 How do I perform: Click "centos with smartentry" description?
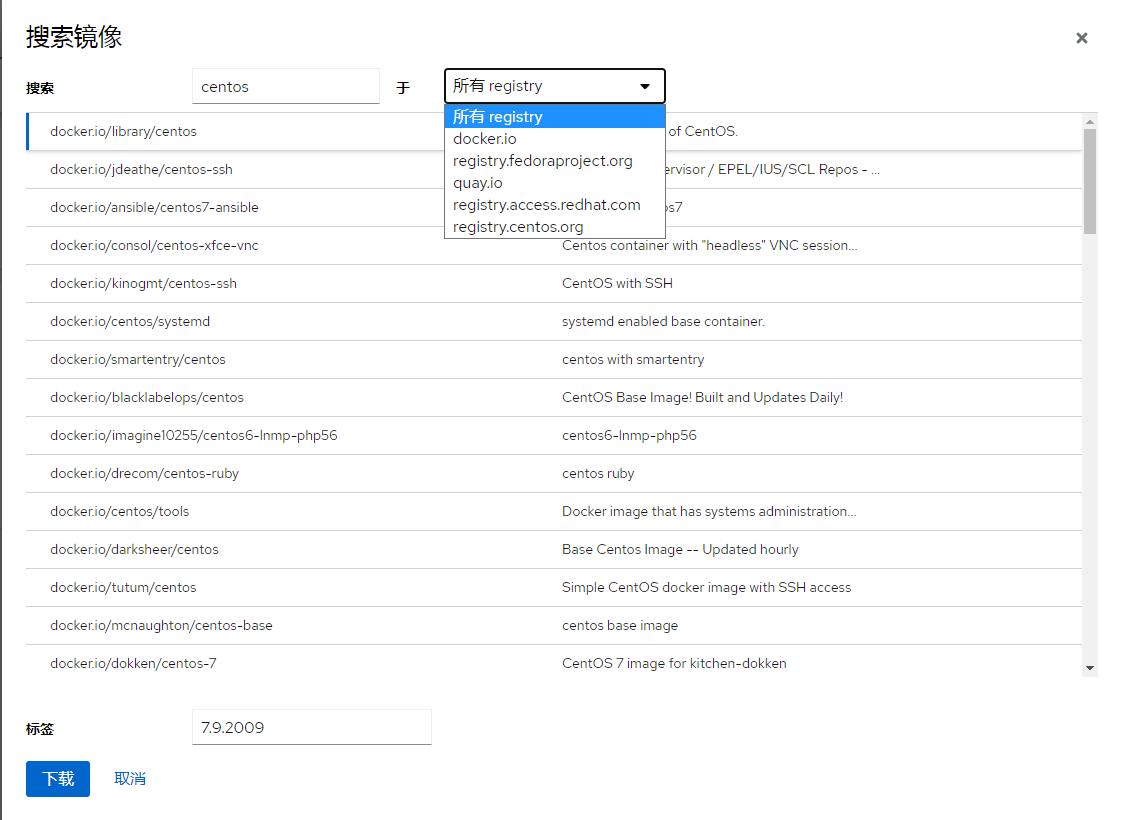(x=633, y=359)
